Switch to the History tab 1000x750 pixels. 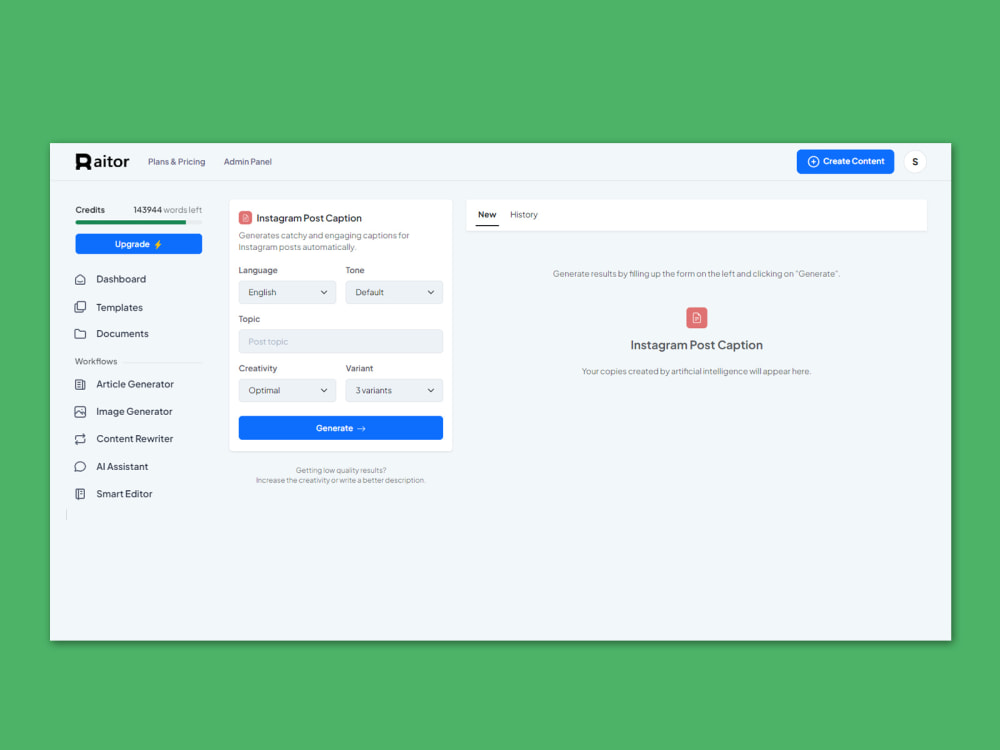point(524,215)
